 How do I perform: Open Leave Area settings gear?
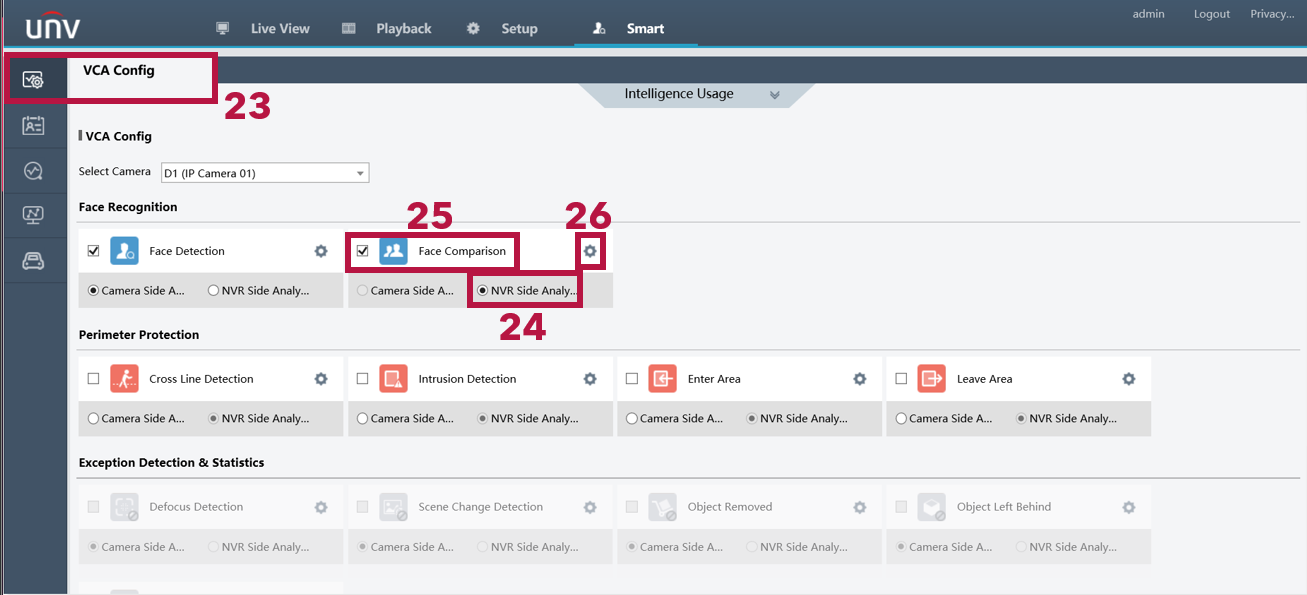pos(1128,379)
